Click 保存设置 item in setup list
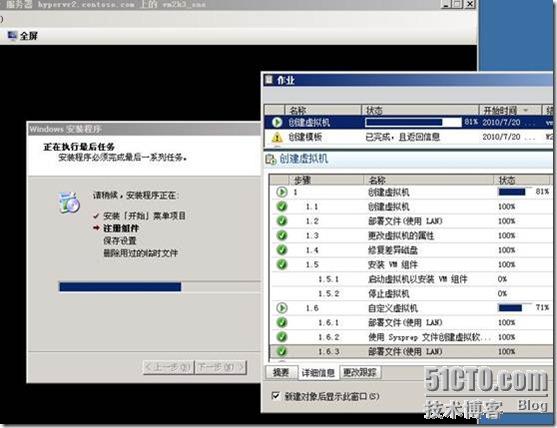The width and height of the screenshot is (557, 428). coord(120,240)
